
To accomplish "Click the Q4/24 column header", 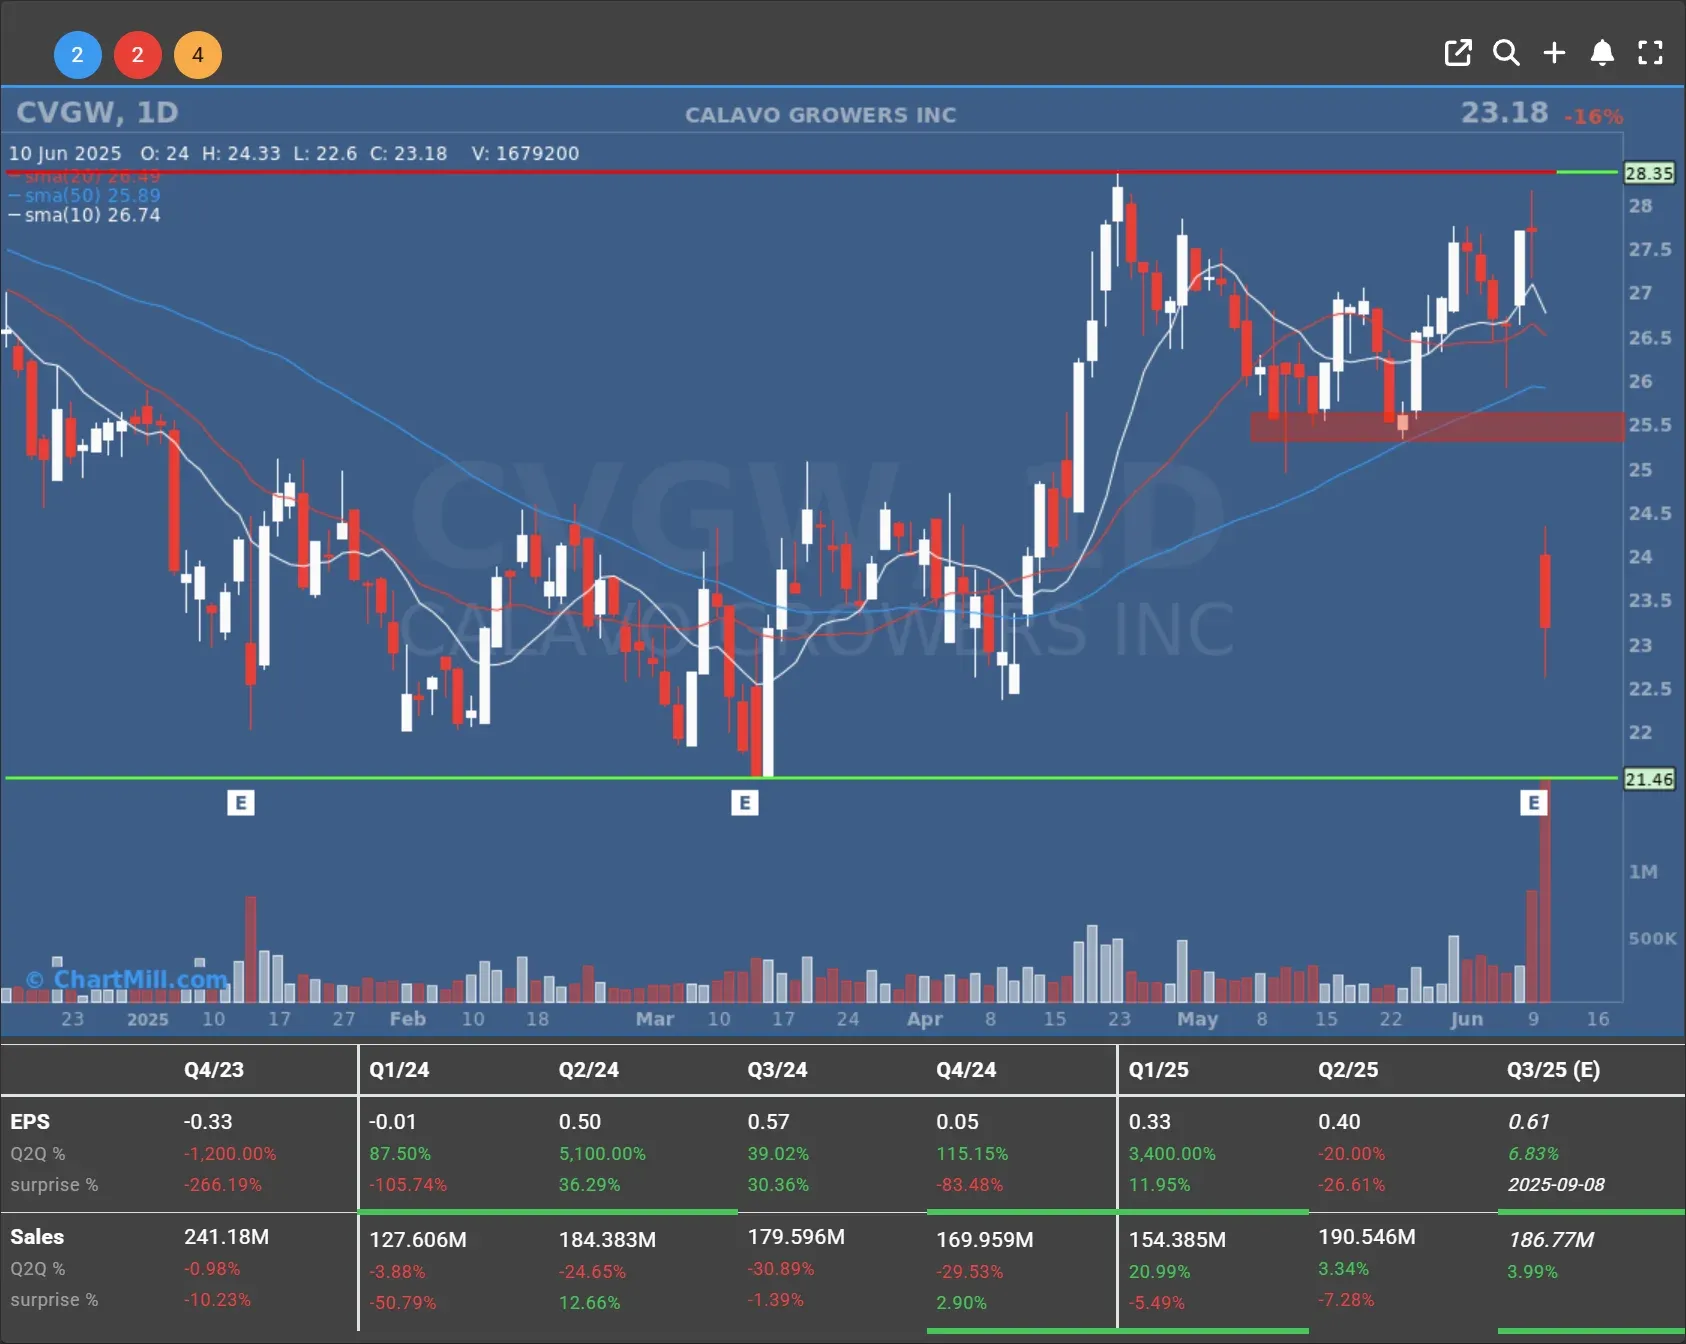I will [x=966, y=1070].
